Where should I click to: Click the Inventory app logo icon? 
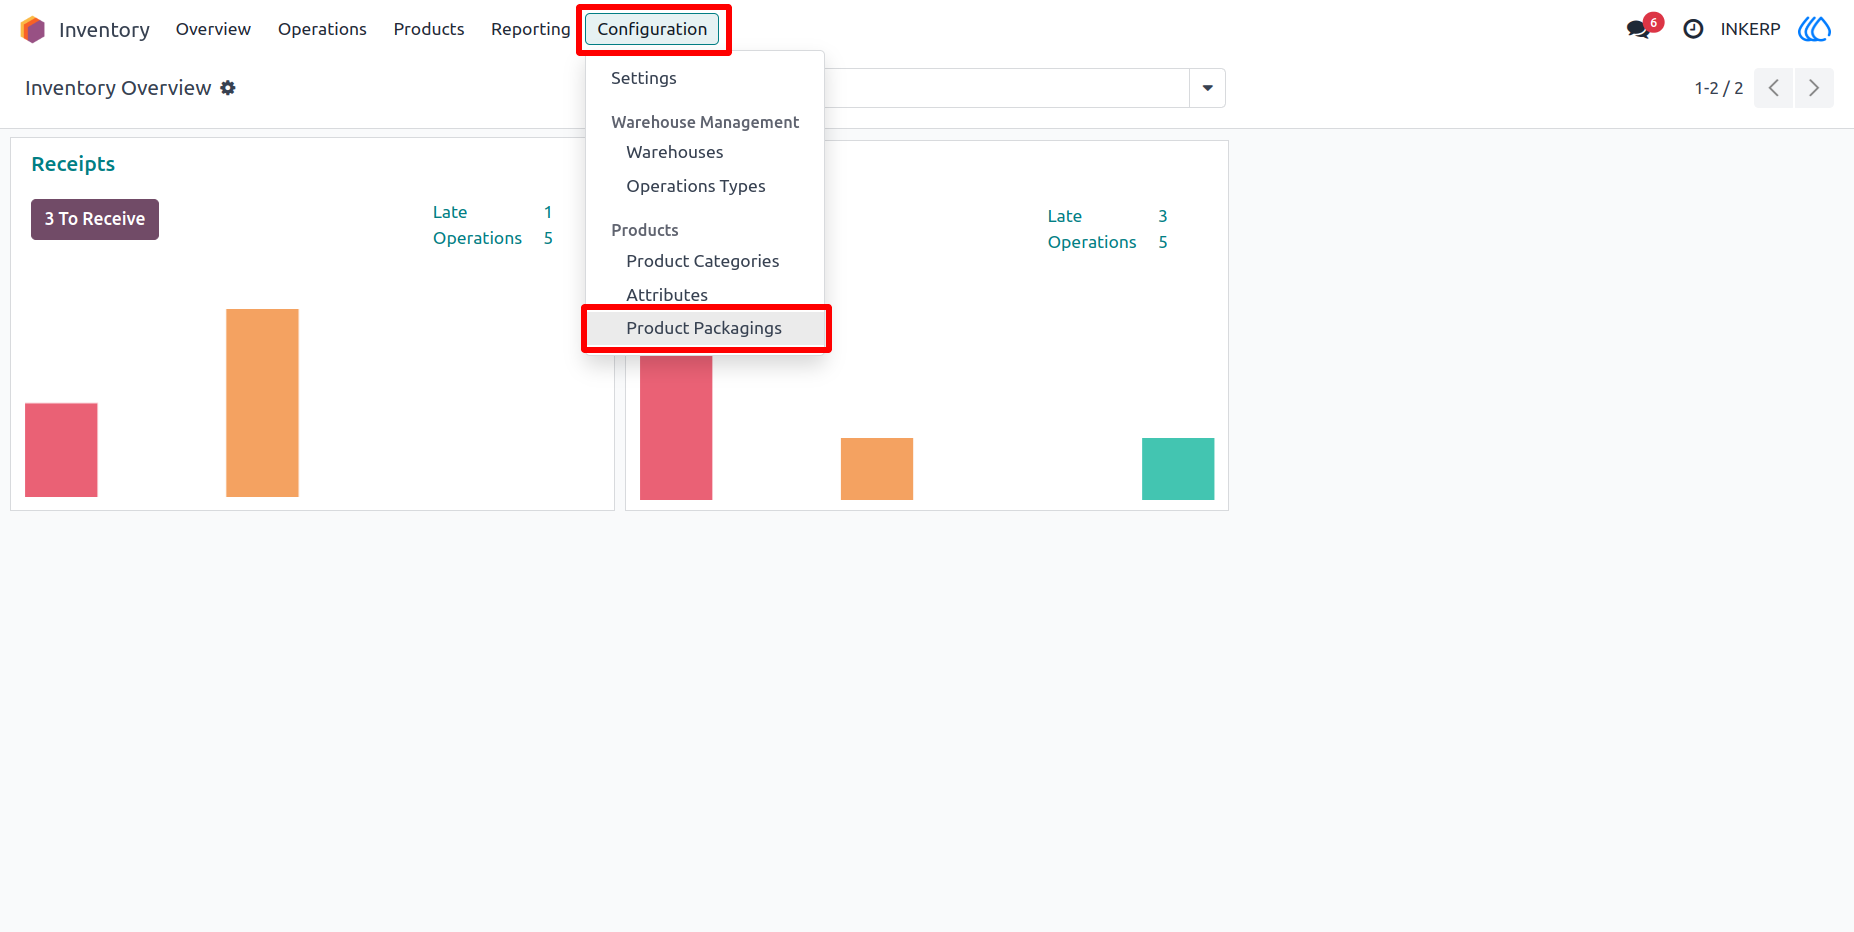[33, 29]
